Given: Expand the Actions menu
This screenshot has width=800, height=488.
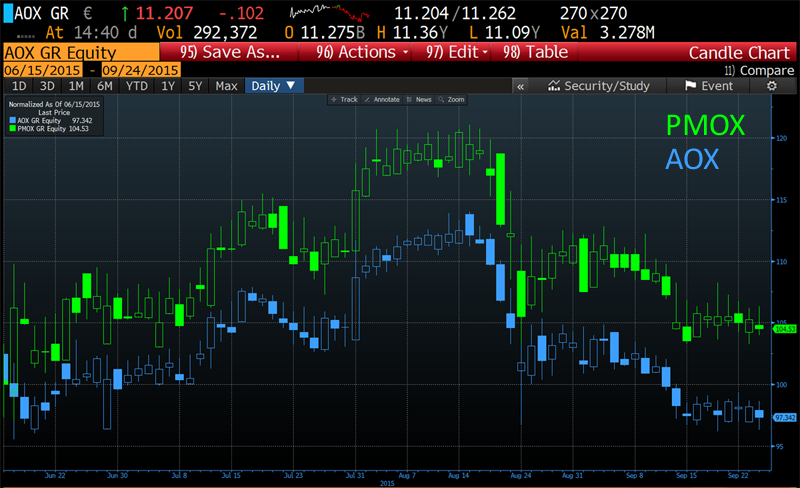Looking at the screenshot, I should click(x=362, y=52).
